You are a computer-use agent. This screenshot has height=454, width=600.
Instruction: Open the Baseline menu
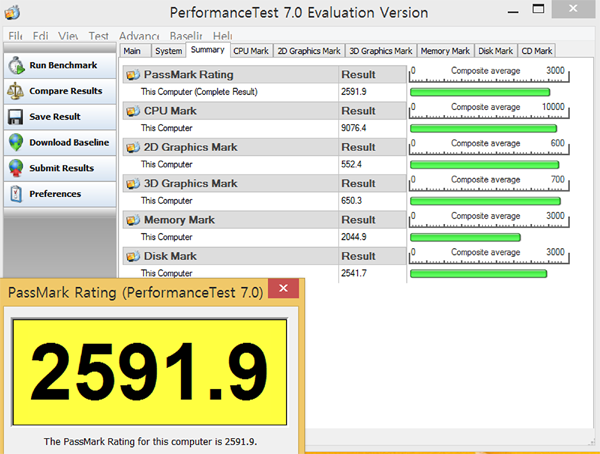pos(186,36)
